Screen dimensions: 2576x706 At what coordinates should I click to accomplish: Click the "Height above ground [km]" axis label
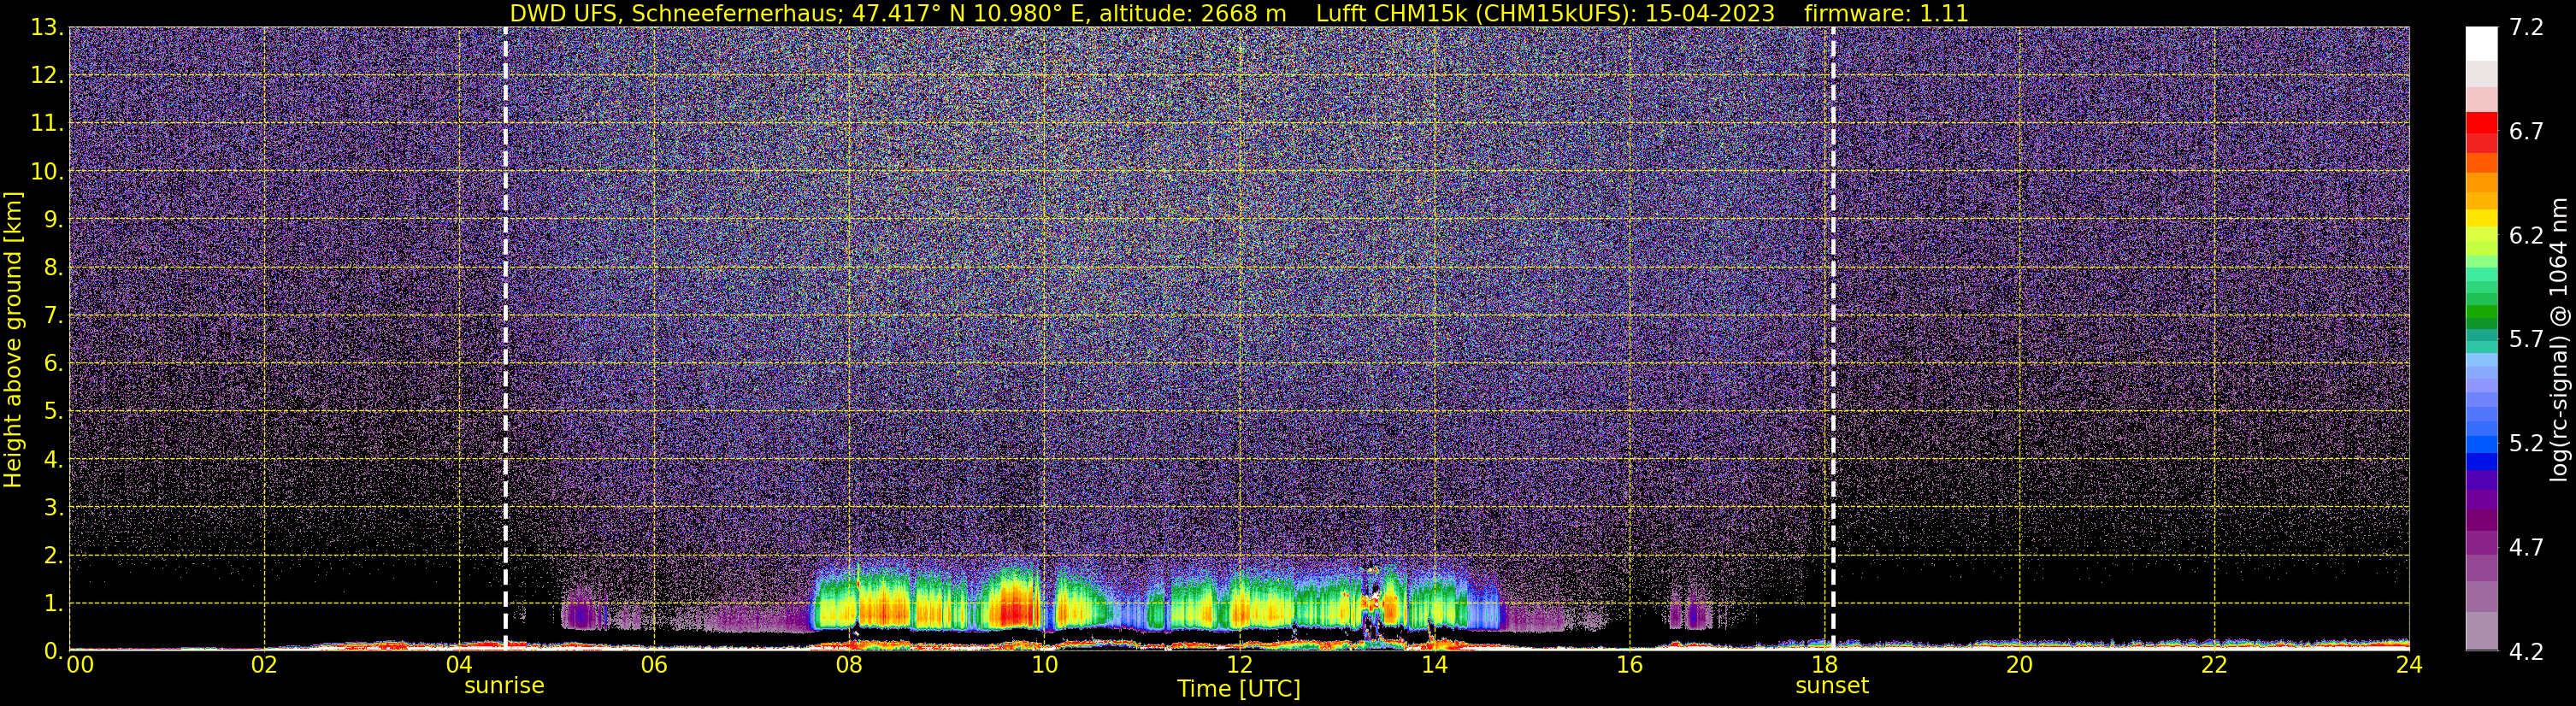tap(13, 340)
